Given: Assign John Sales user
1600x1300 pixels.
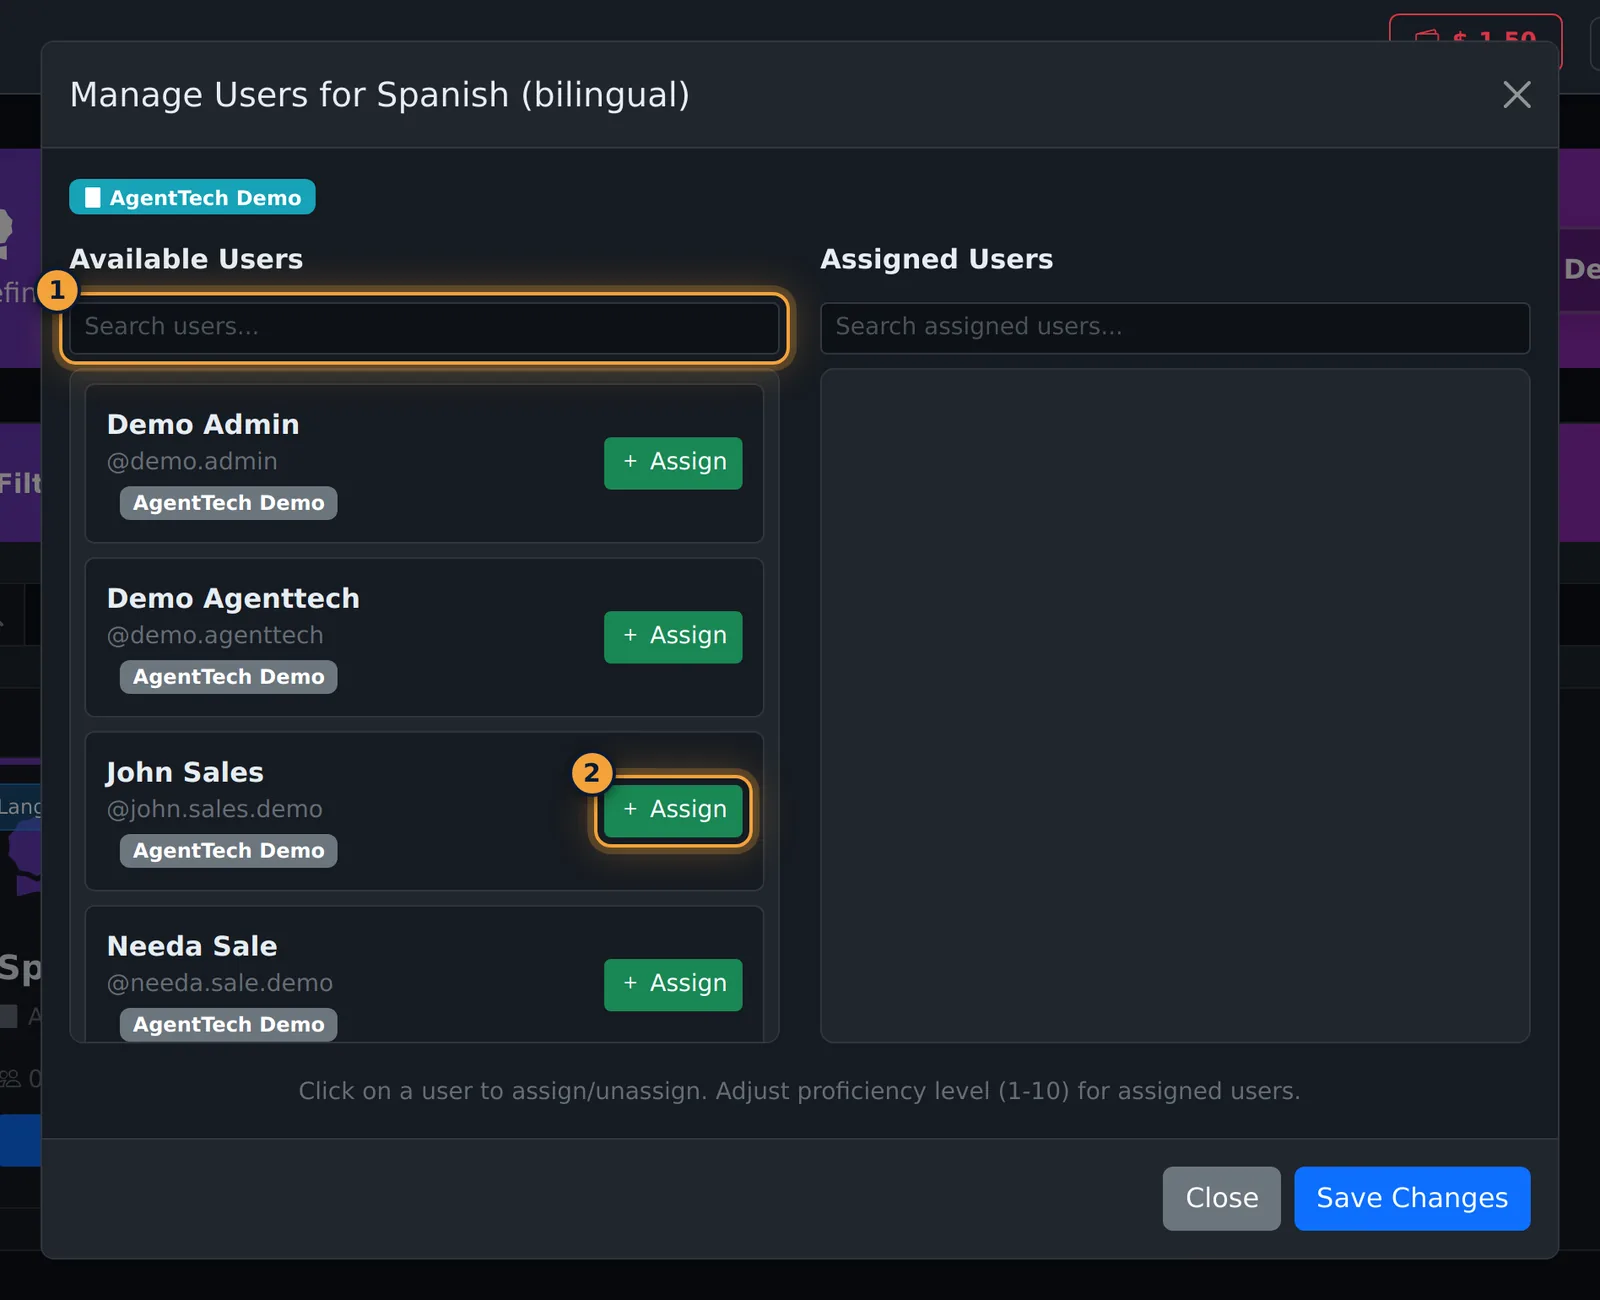Looking at the screenshot, I should pyautogui.click(x=673, y=811).
